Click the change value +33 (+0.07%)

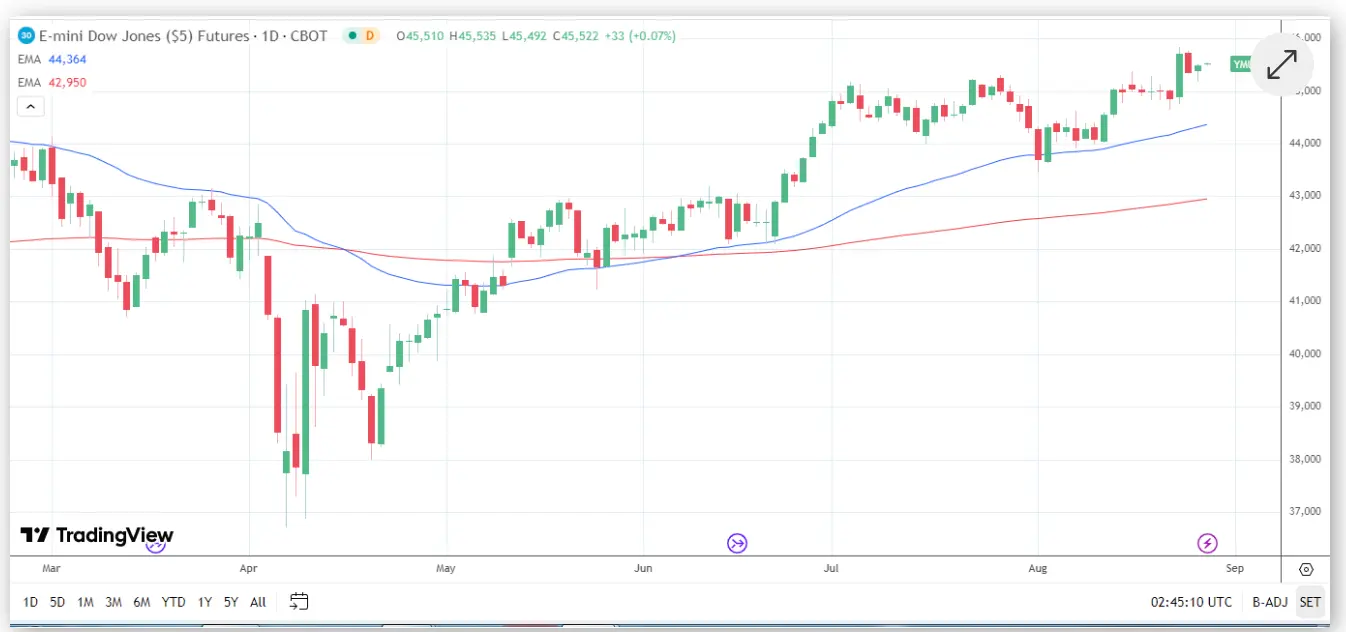pos(640,36)
